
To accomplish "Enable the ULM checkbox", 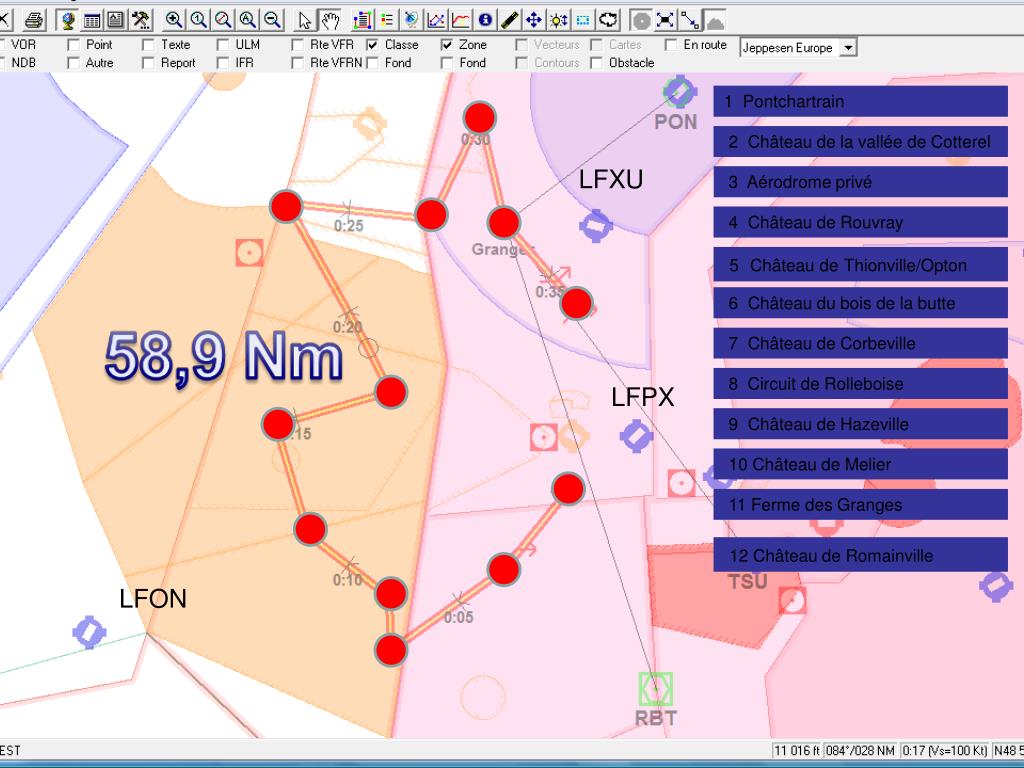I will coord(223,44).
